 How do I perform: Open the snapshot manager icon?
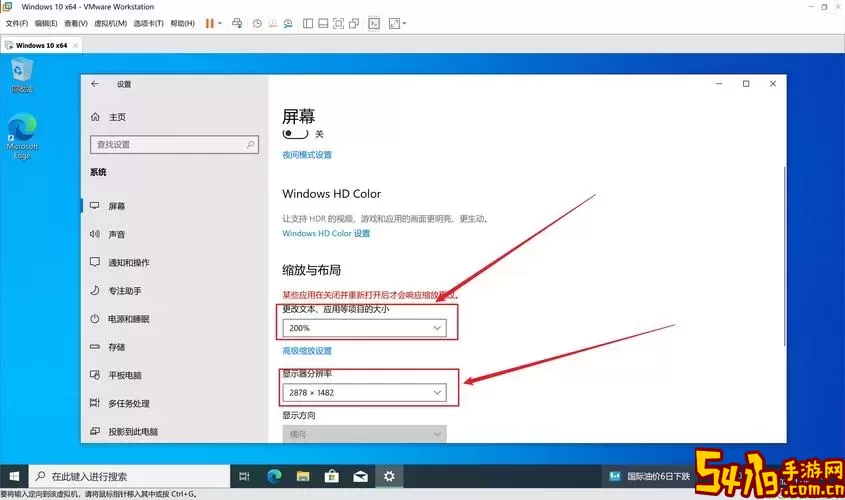point(288,23)
